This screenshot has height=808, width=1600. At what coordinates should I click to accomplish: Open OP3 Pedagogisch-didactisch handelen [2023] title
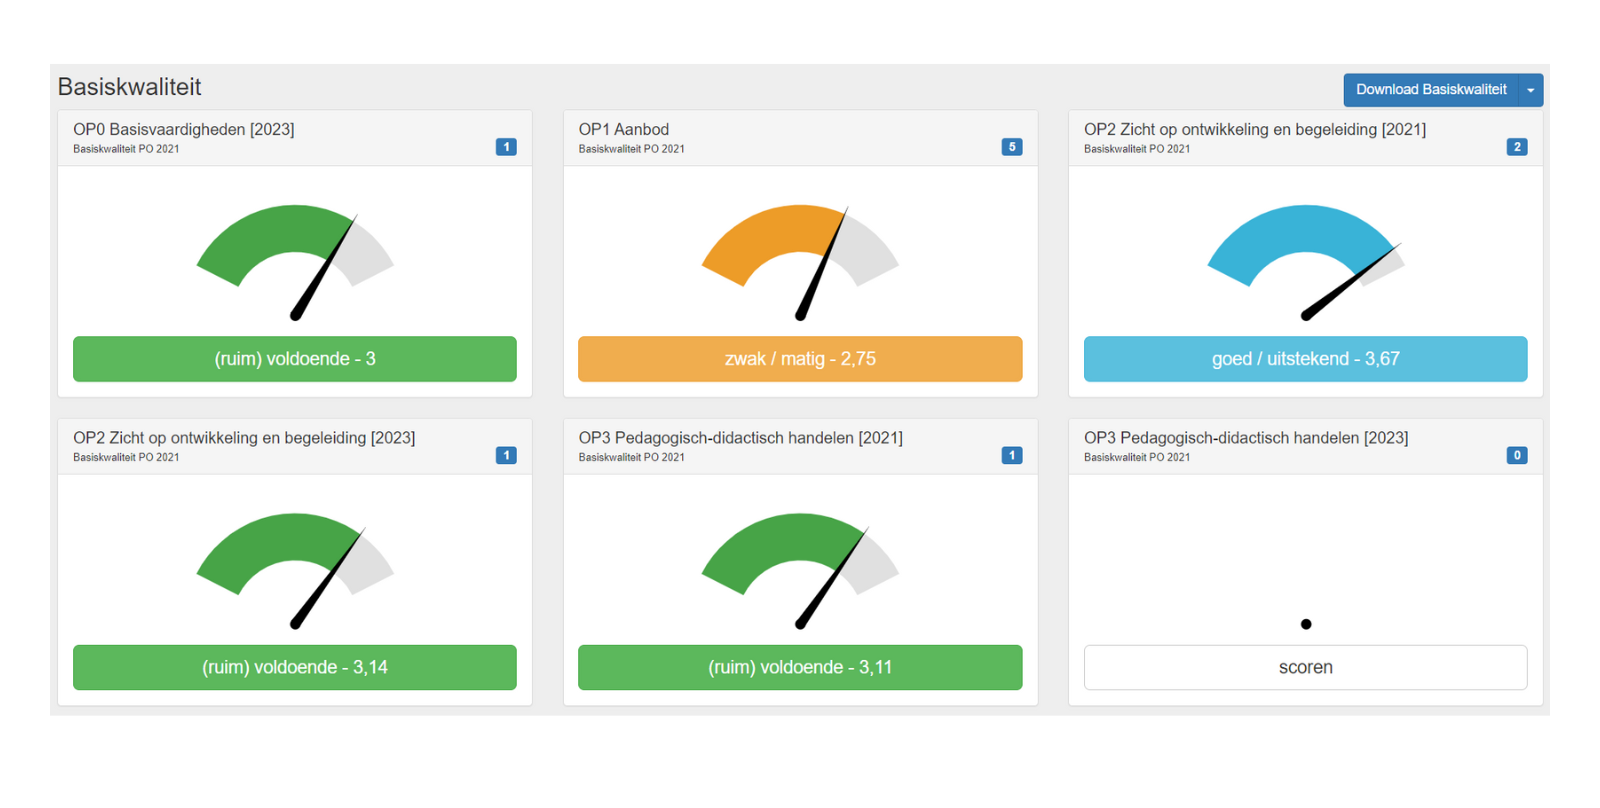click(x=1245, y=438)
